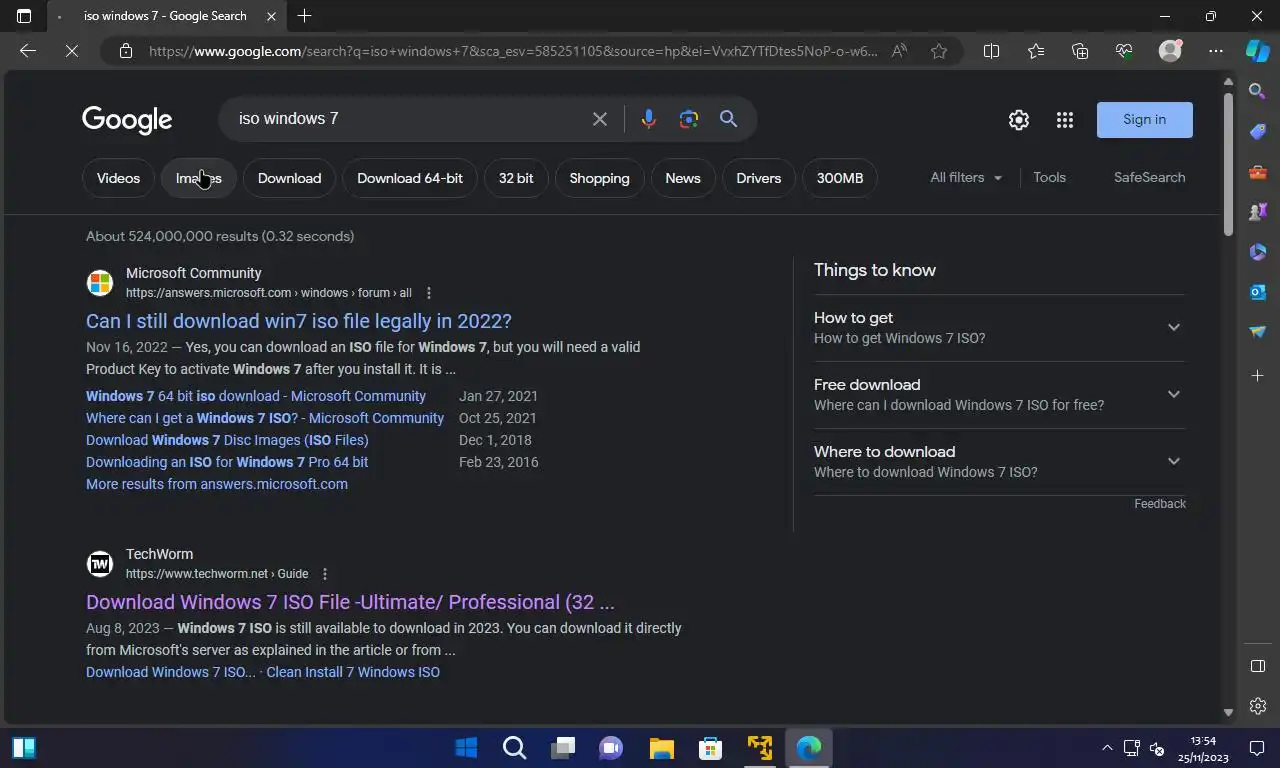1280x768 pixels.
Task: Open sidebar settings gear at bottom
Action: point(1258,706)
